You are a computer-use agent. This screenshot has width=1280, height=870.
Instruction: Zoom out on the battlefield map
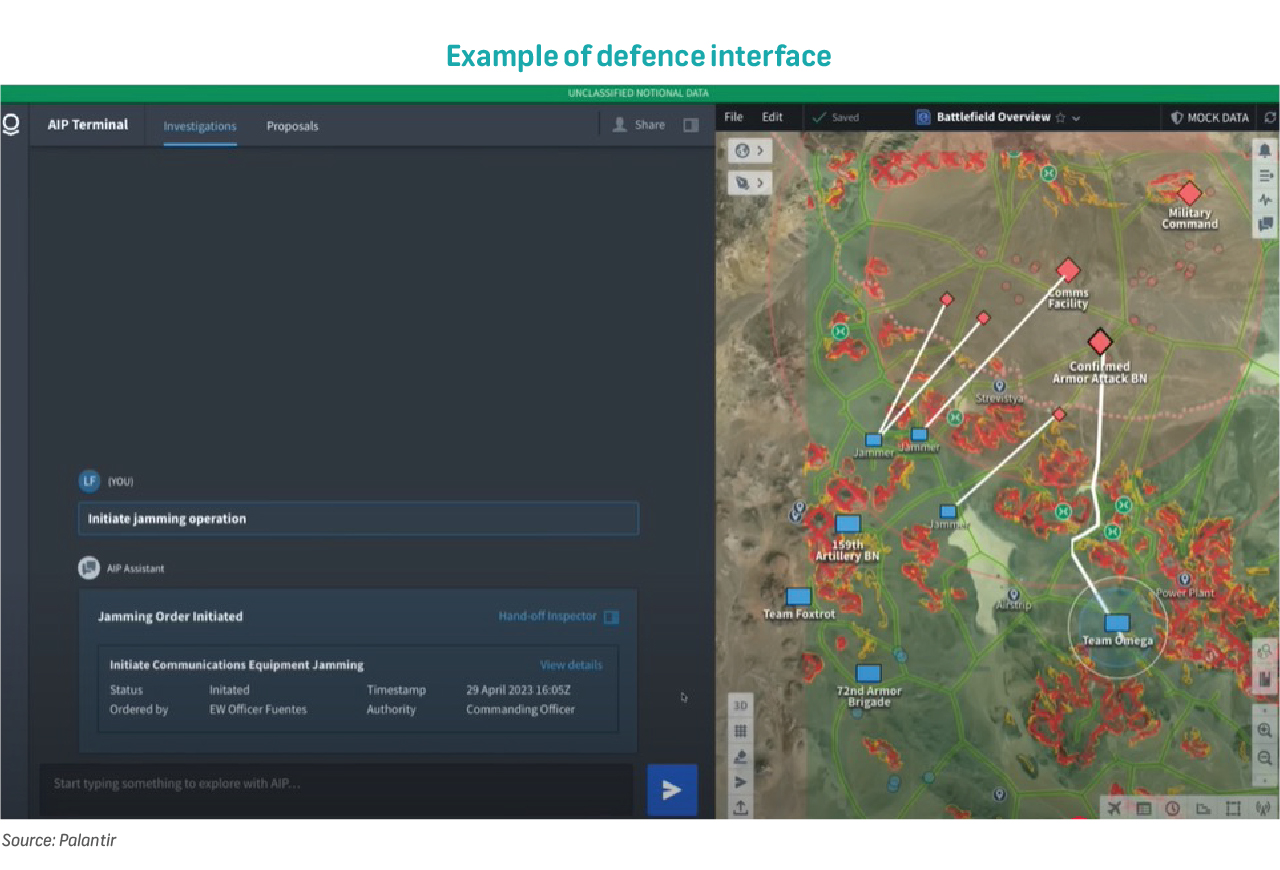(x=1265, y=758)
